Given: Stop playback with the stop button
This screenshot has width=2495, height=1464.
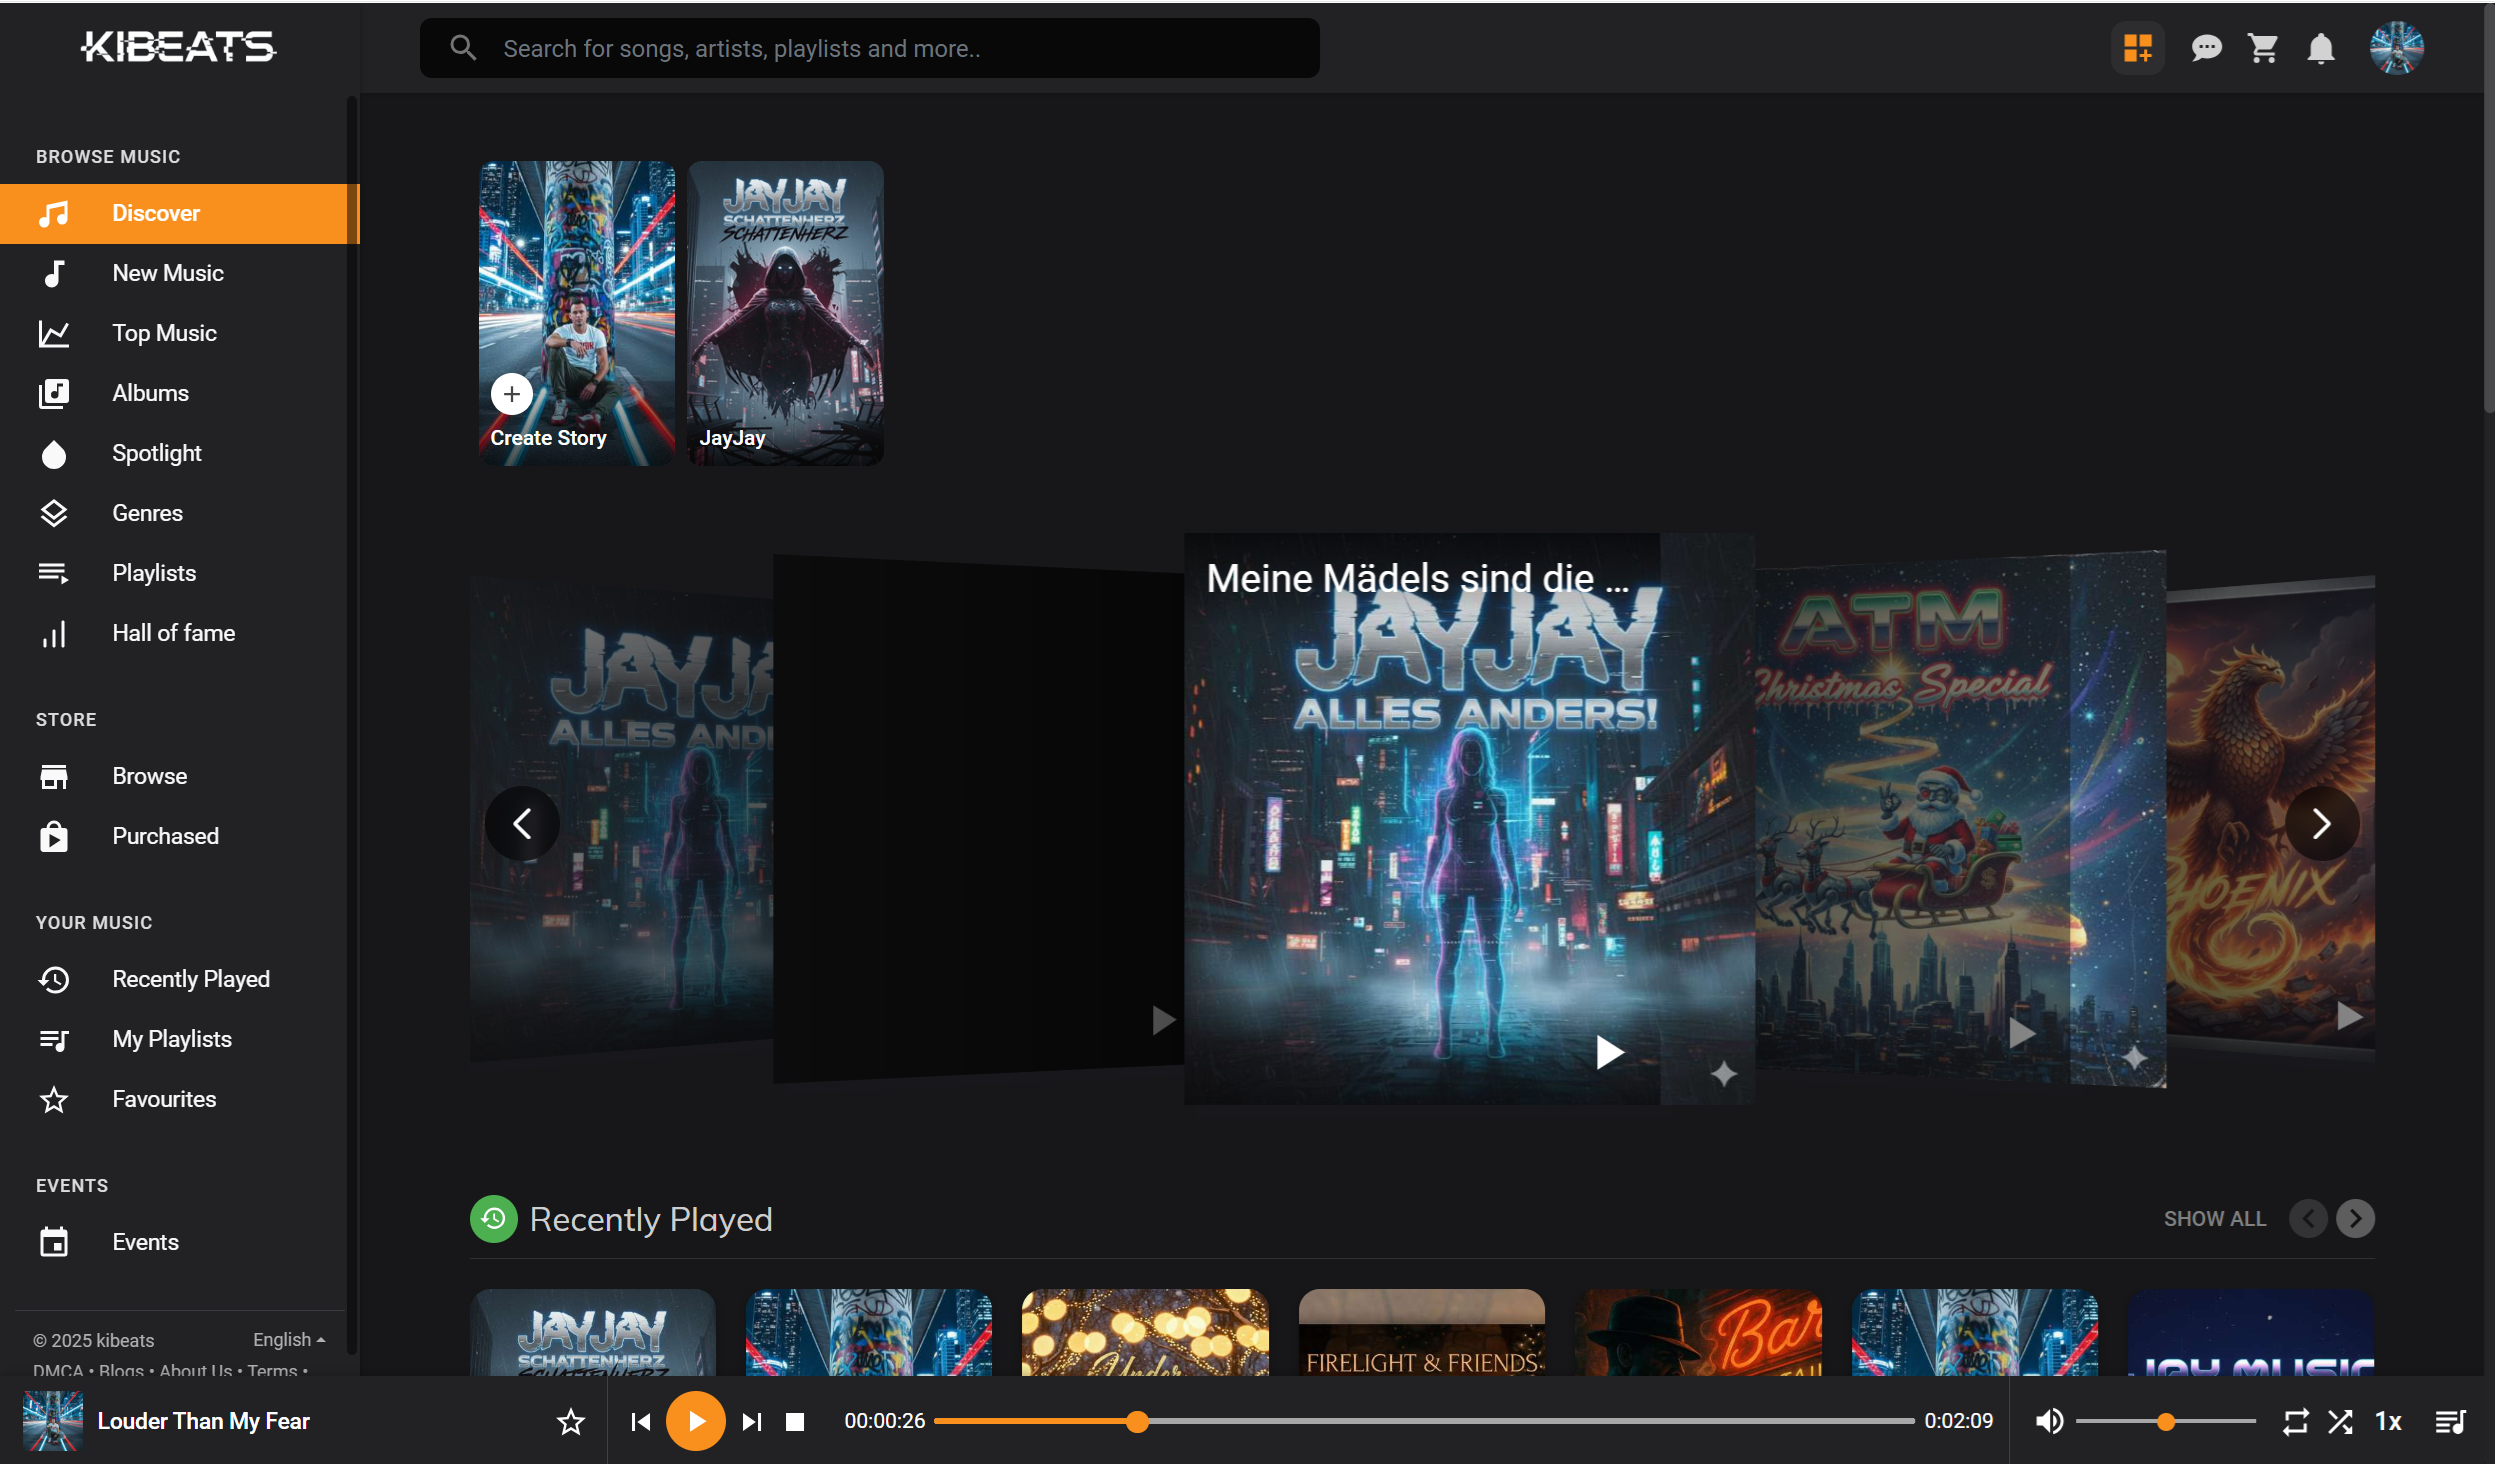Looking at the screenshot, I should coord(795,1421).
